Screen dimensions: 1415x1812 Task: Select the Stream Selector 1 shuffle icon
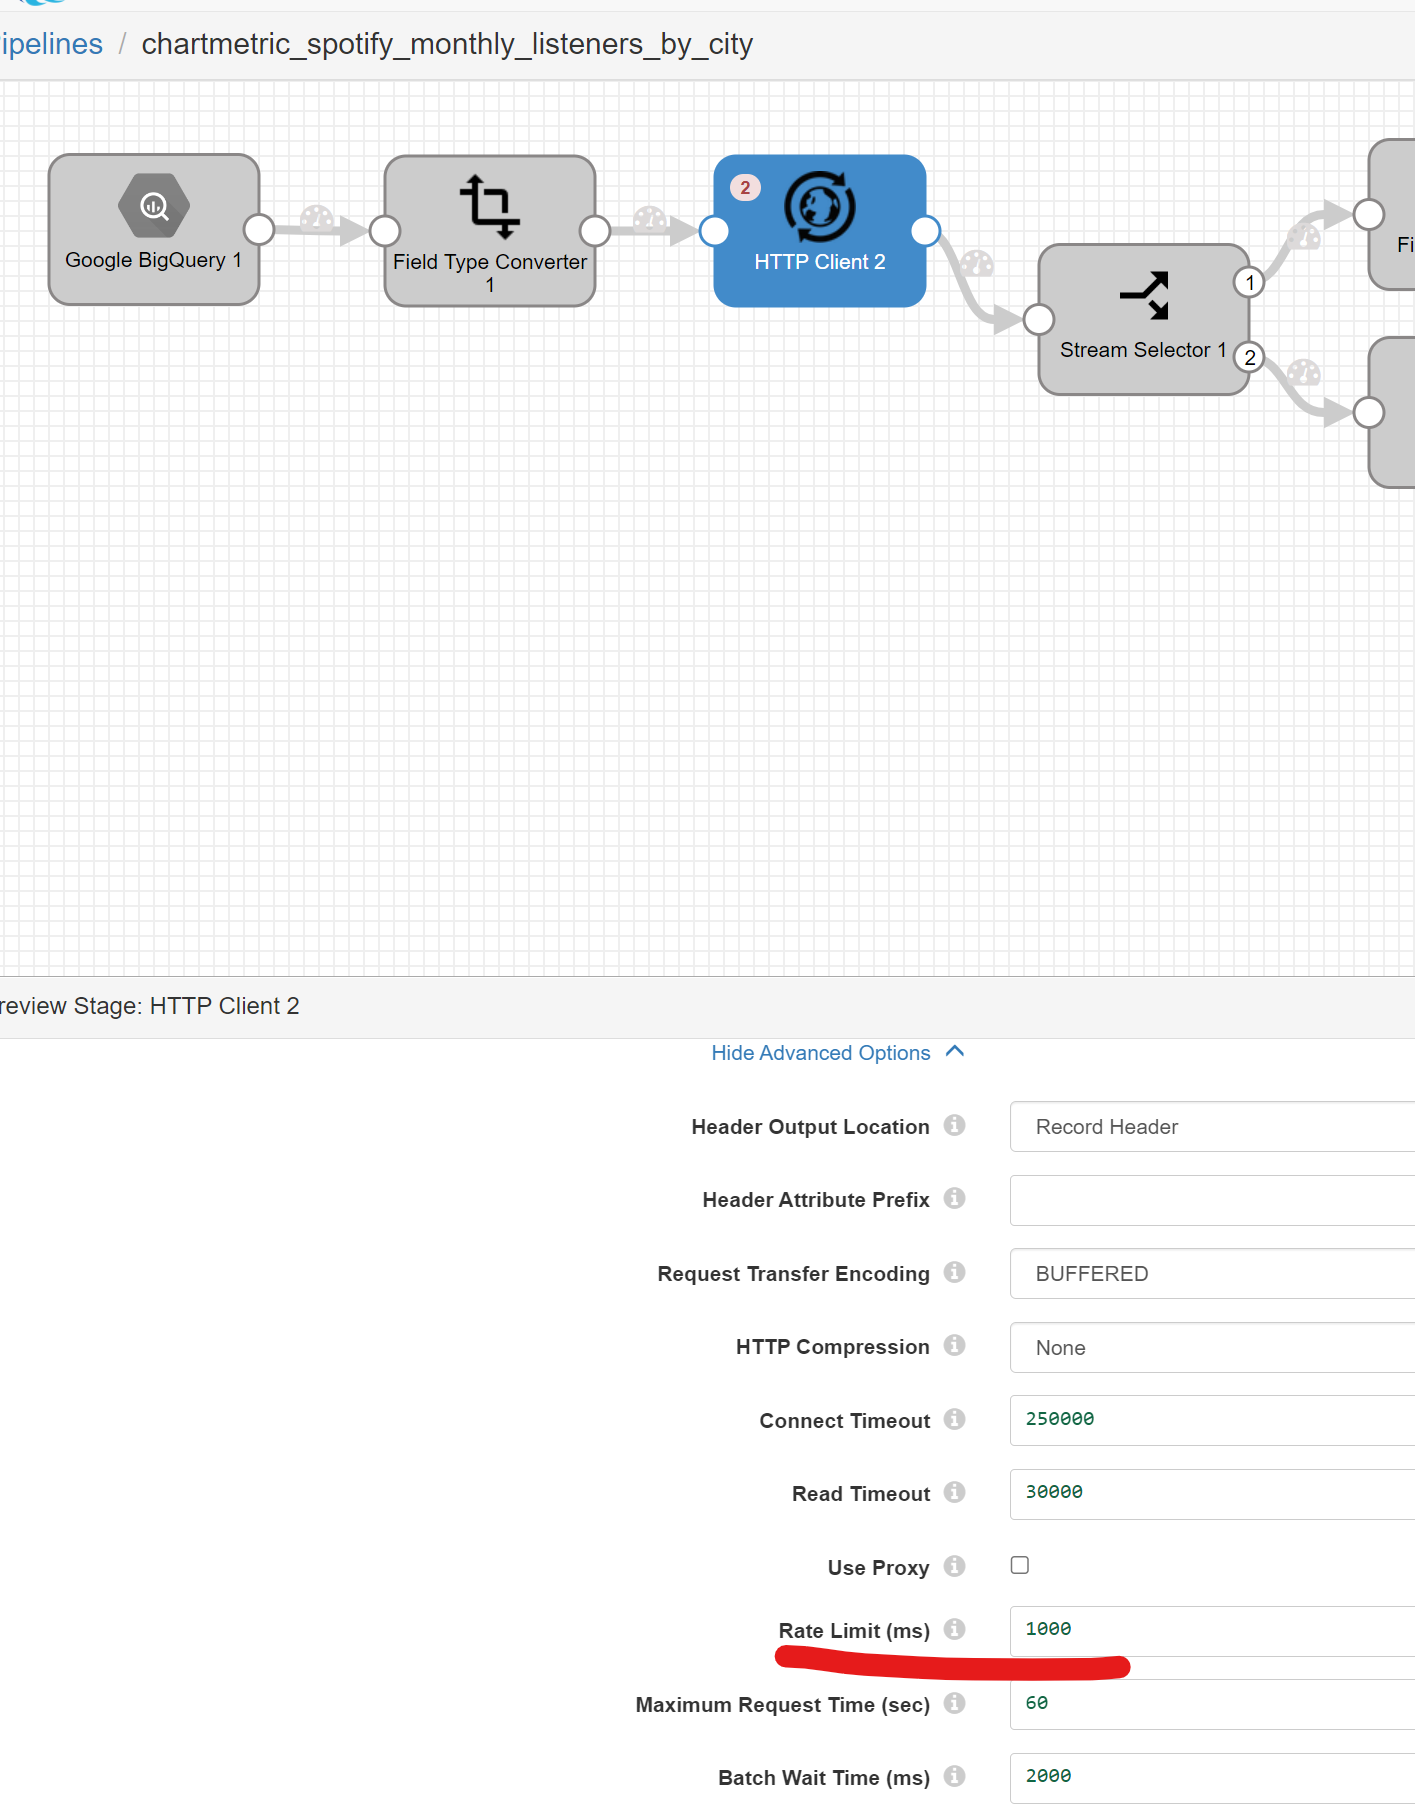click(x=1144, y=295)
